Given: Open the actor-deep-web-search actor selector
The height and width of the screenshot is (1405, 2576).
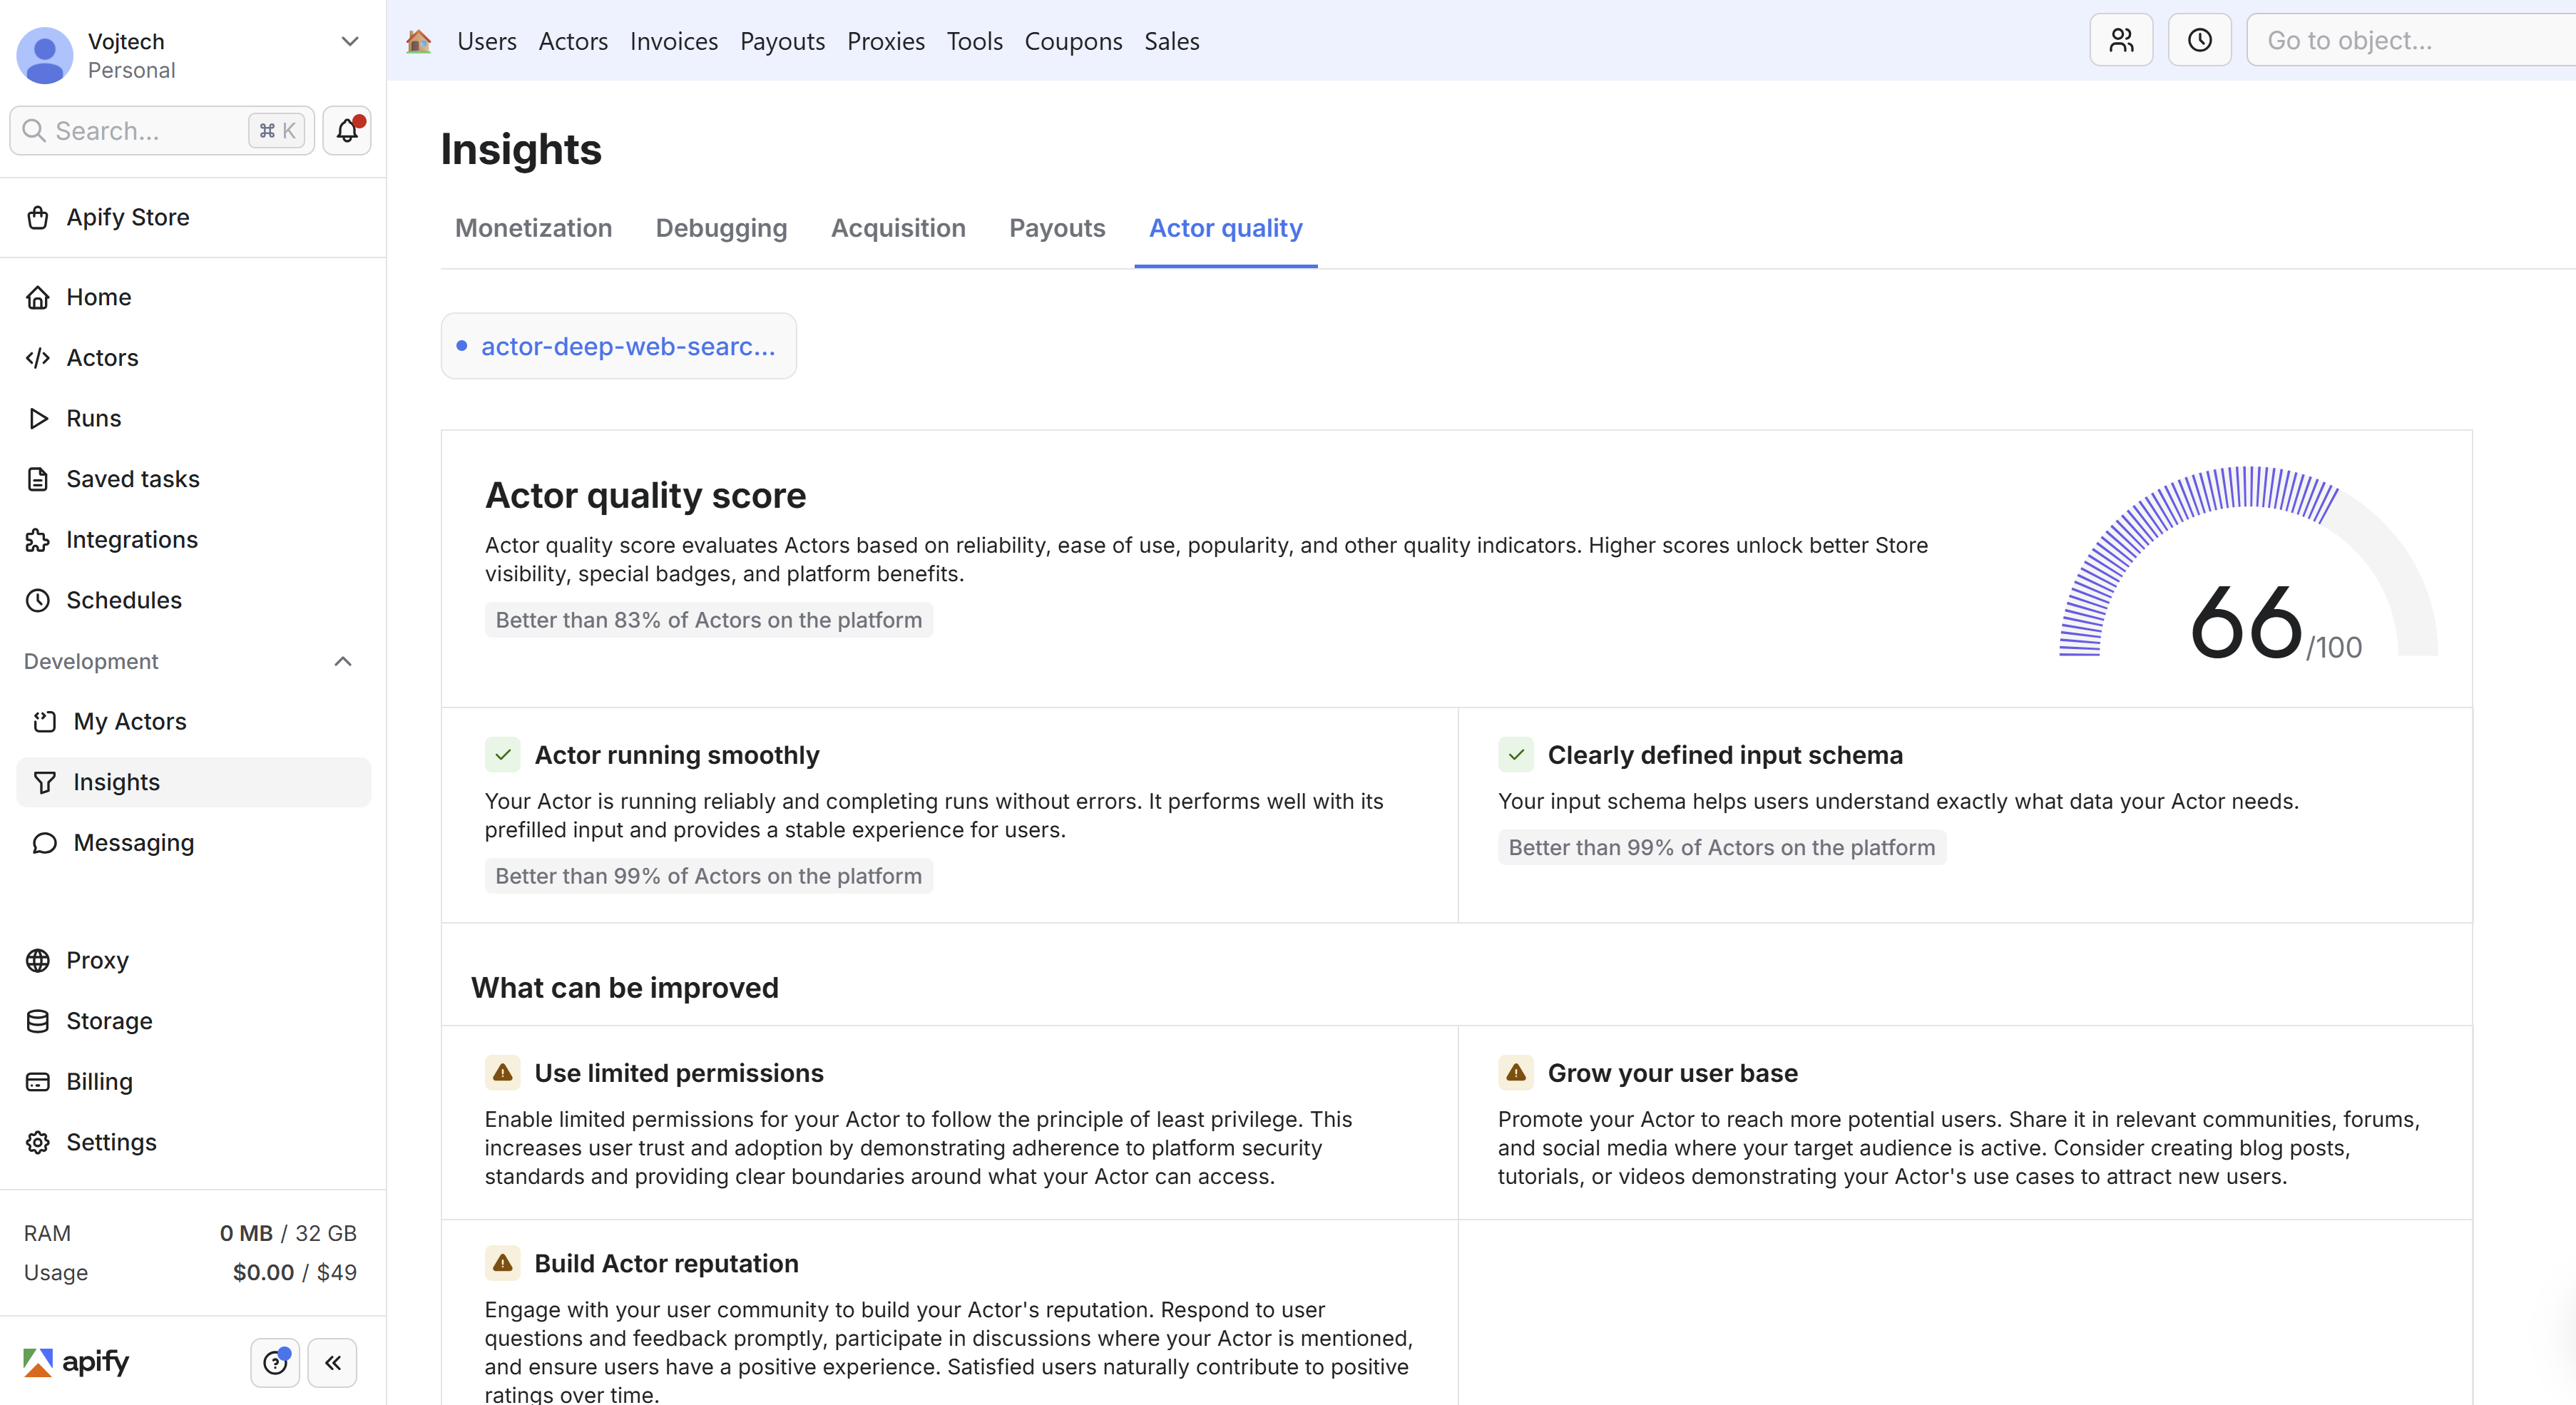Looking at the screenshot, I should [x=618, y=346].
